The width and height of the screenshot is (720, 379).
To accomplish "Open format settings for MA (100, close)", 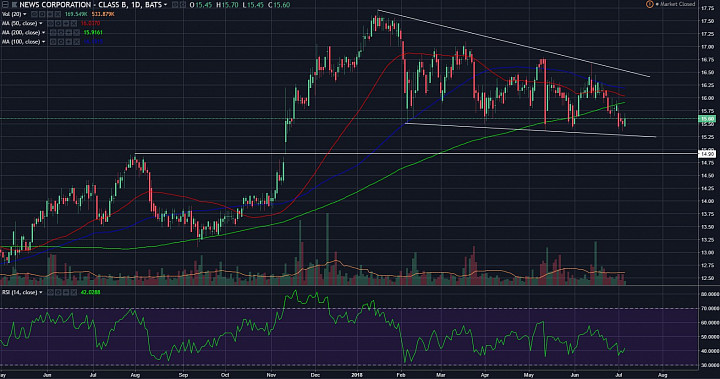I will (x=61, y=42).
